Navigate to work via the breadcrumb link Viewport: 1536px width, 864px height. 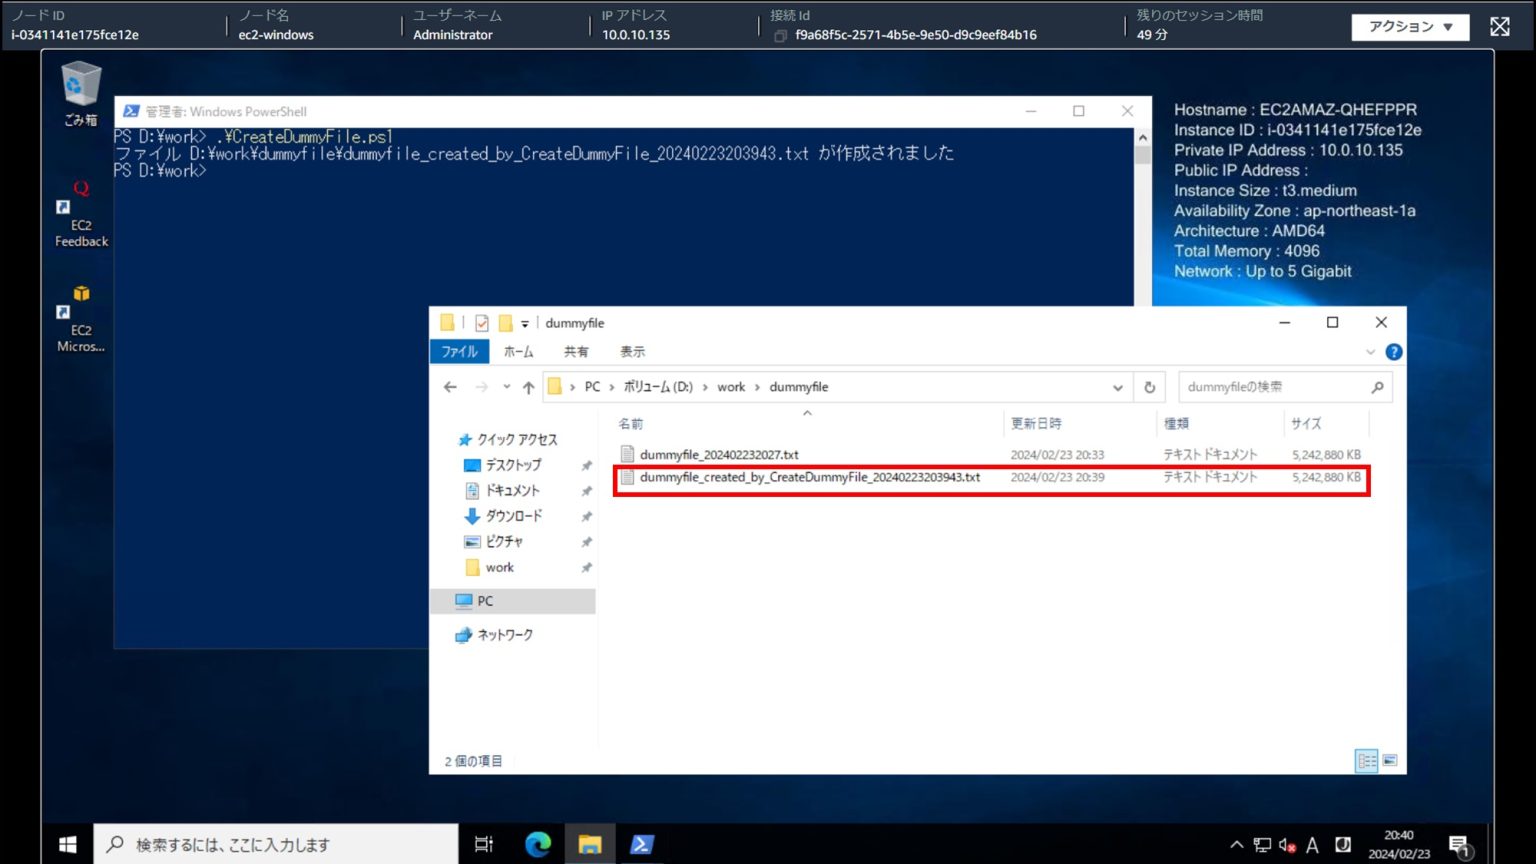pyautogui.click(x=732, y=387)
